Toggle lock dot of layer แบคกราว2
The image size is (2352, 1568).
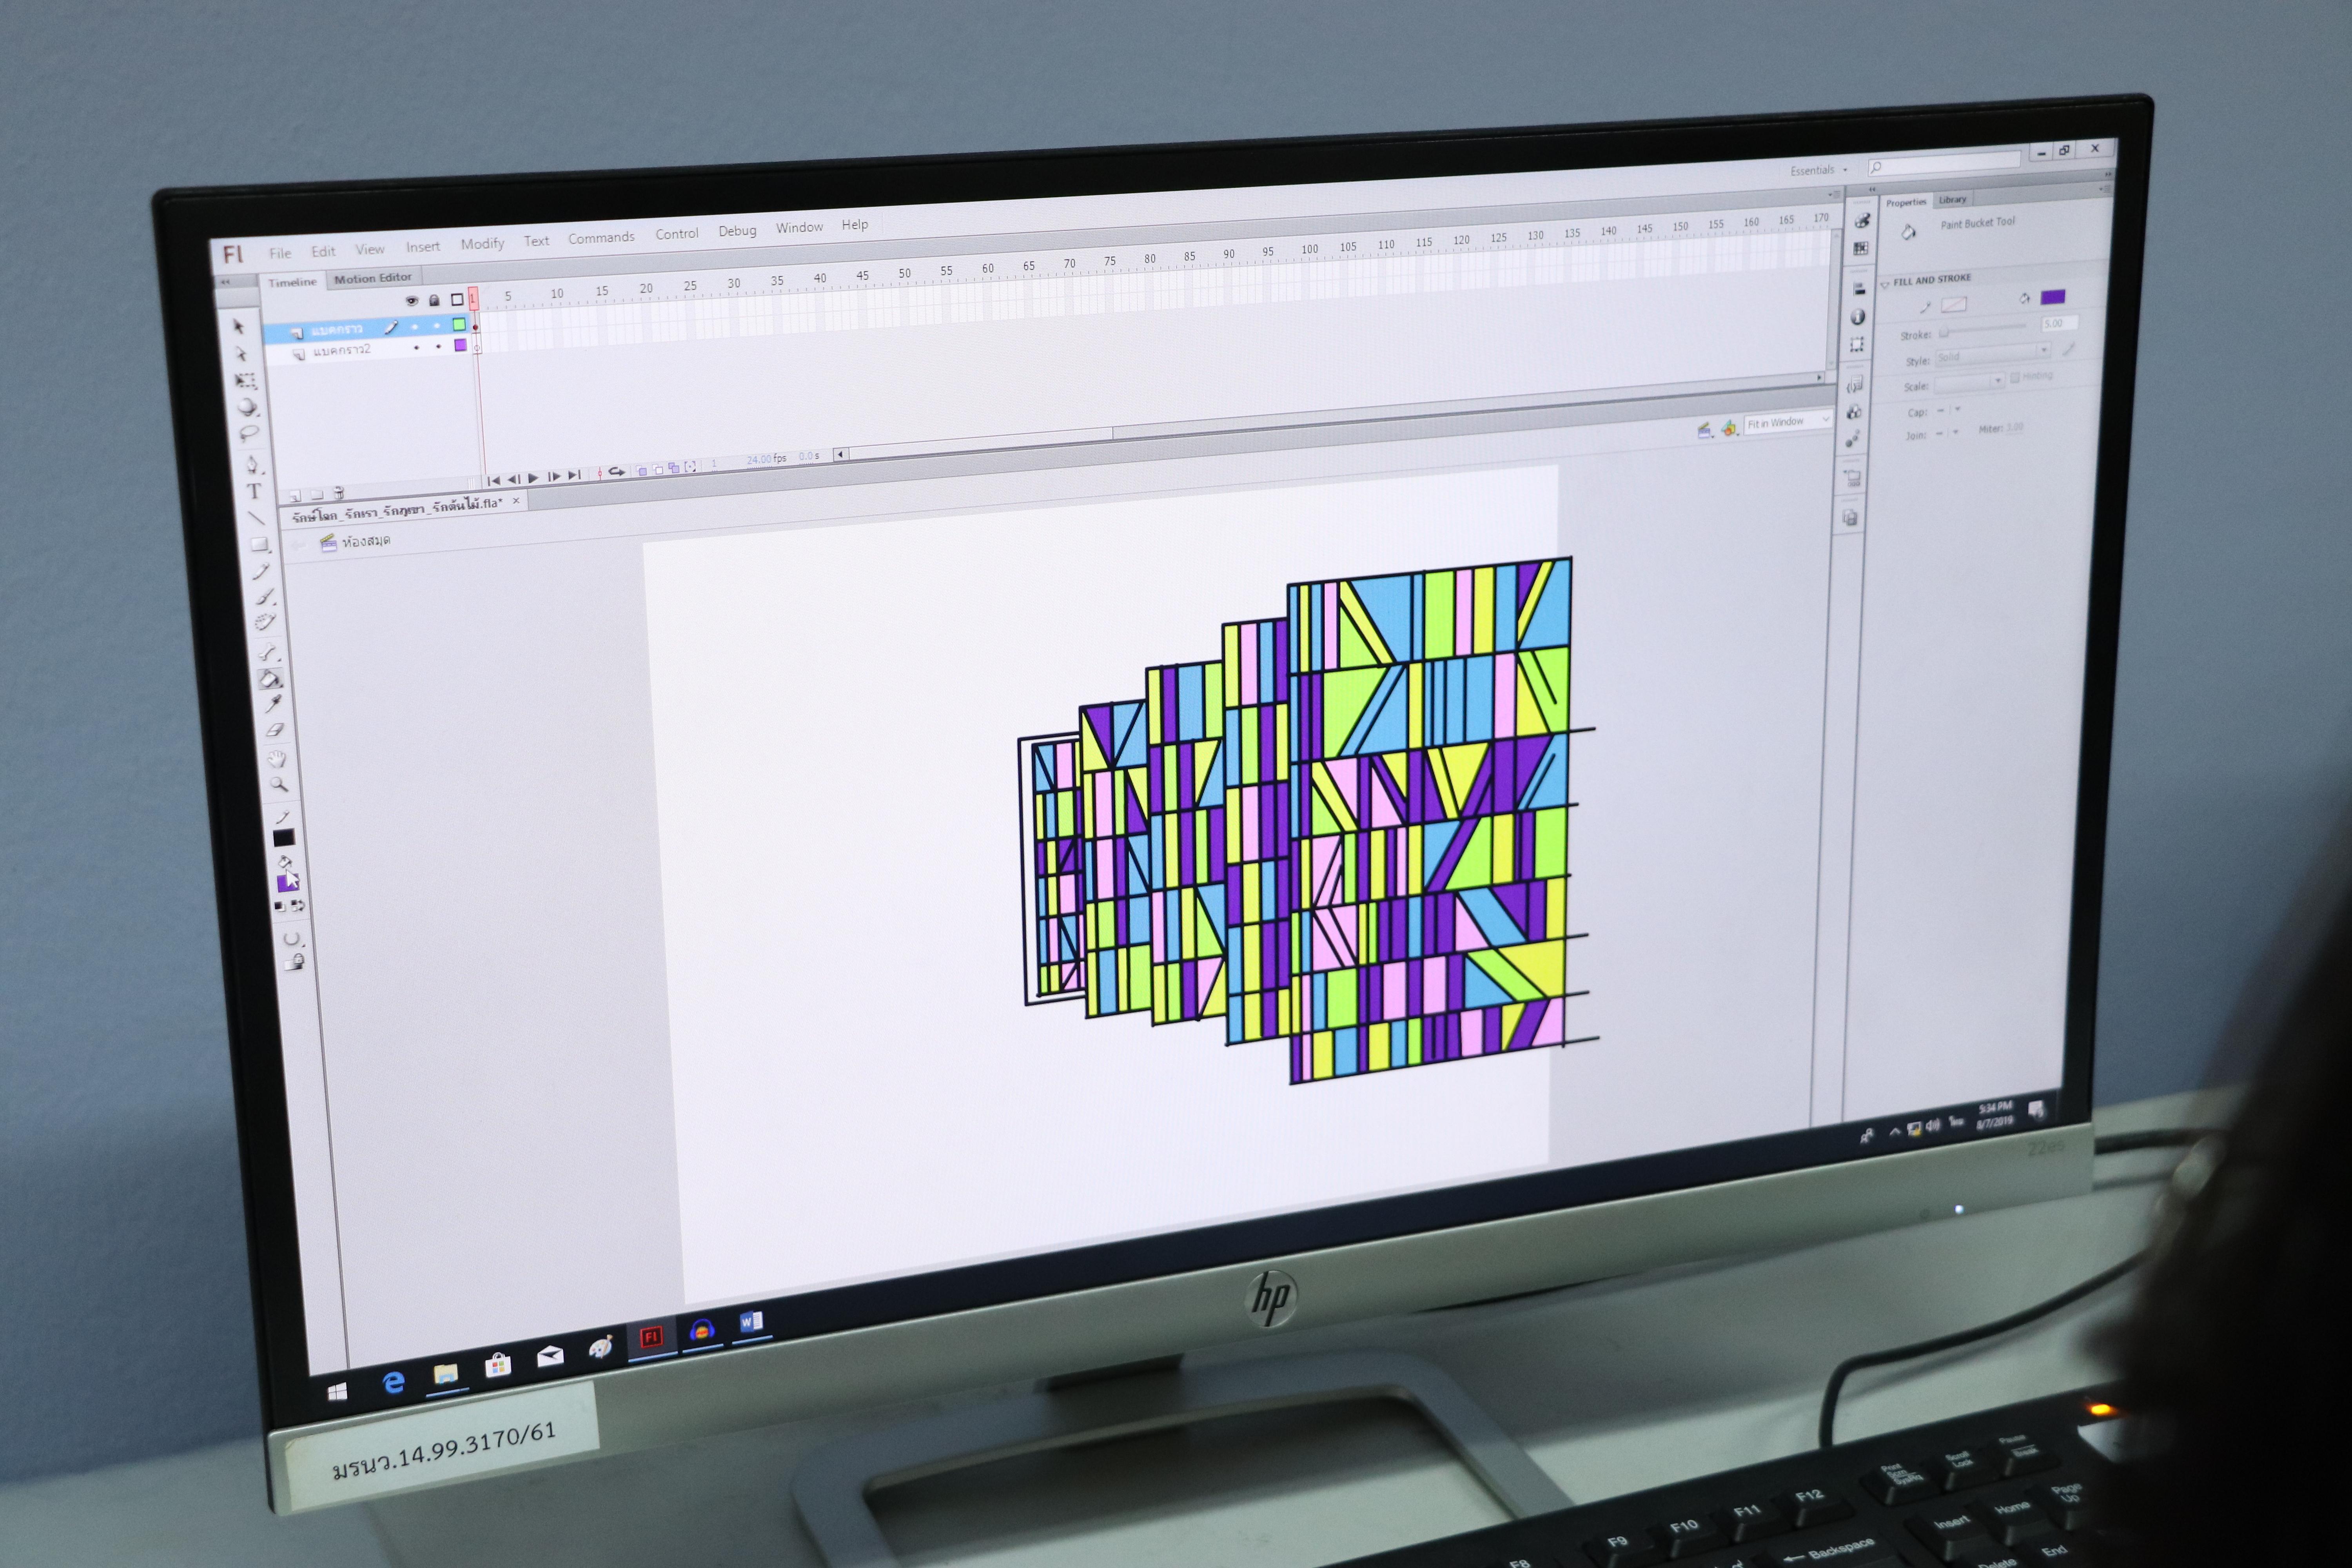click(x=438, y=347)
